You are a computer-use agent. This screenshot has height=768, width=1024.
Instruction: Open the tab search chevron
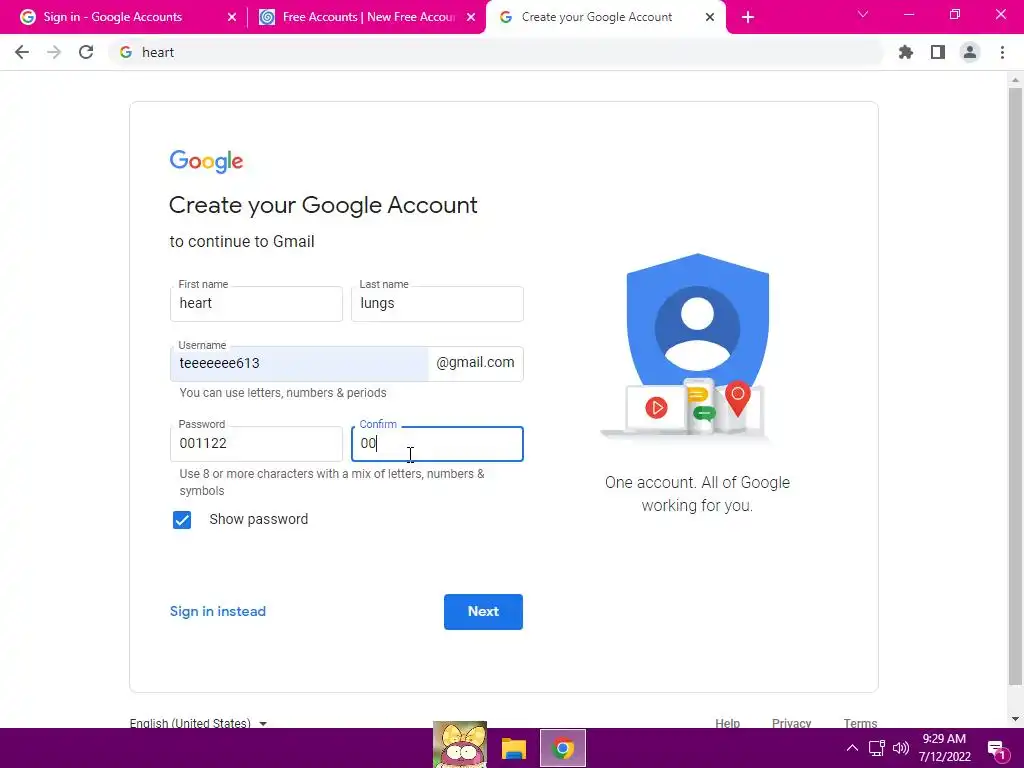click(863, 14)
